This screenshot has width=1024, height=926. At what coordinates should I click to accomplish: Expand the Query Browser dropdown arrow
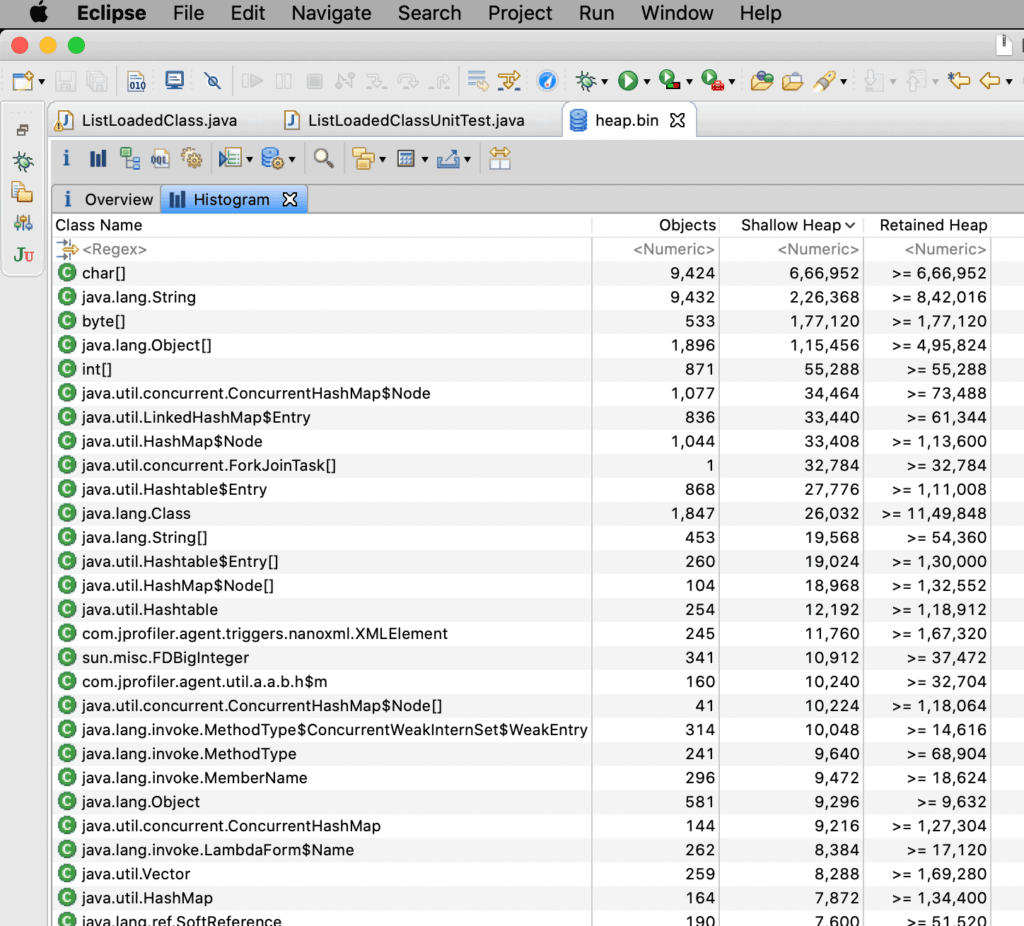[x=292, y=159]
